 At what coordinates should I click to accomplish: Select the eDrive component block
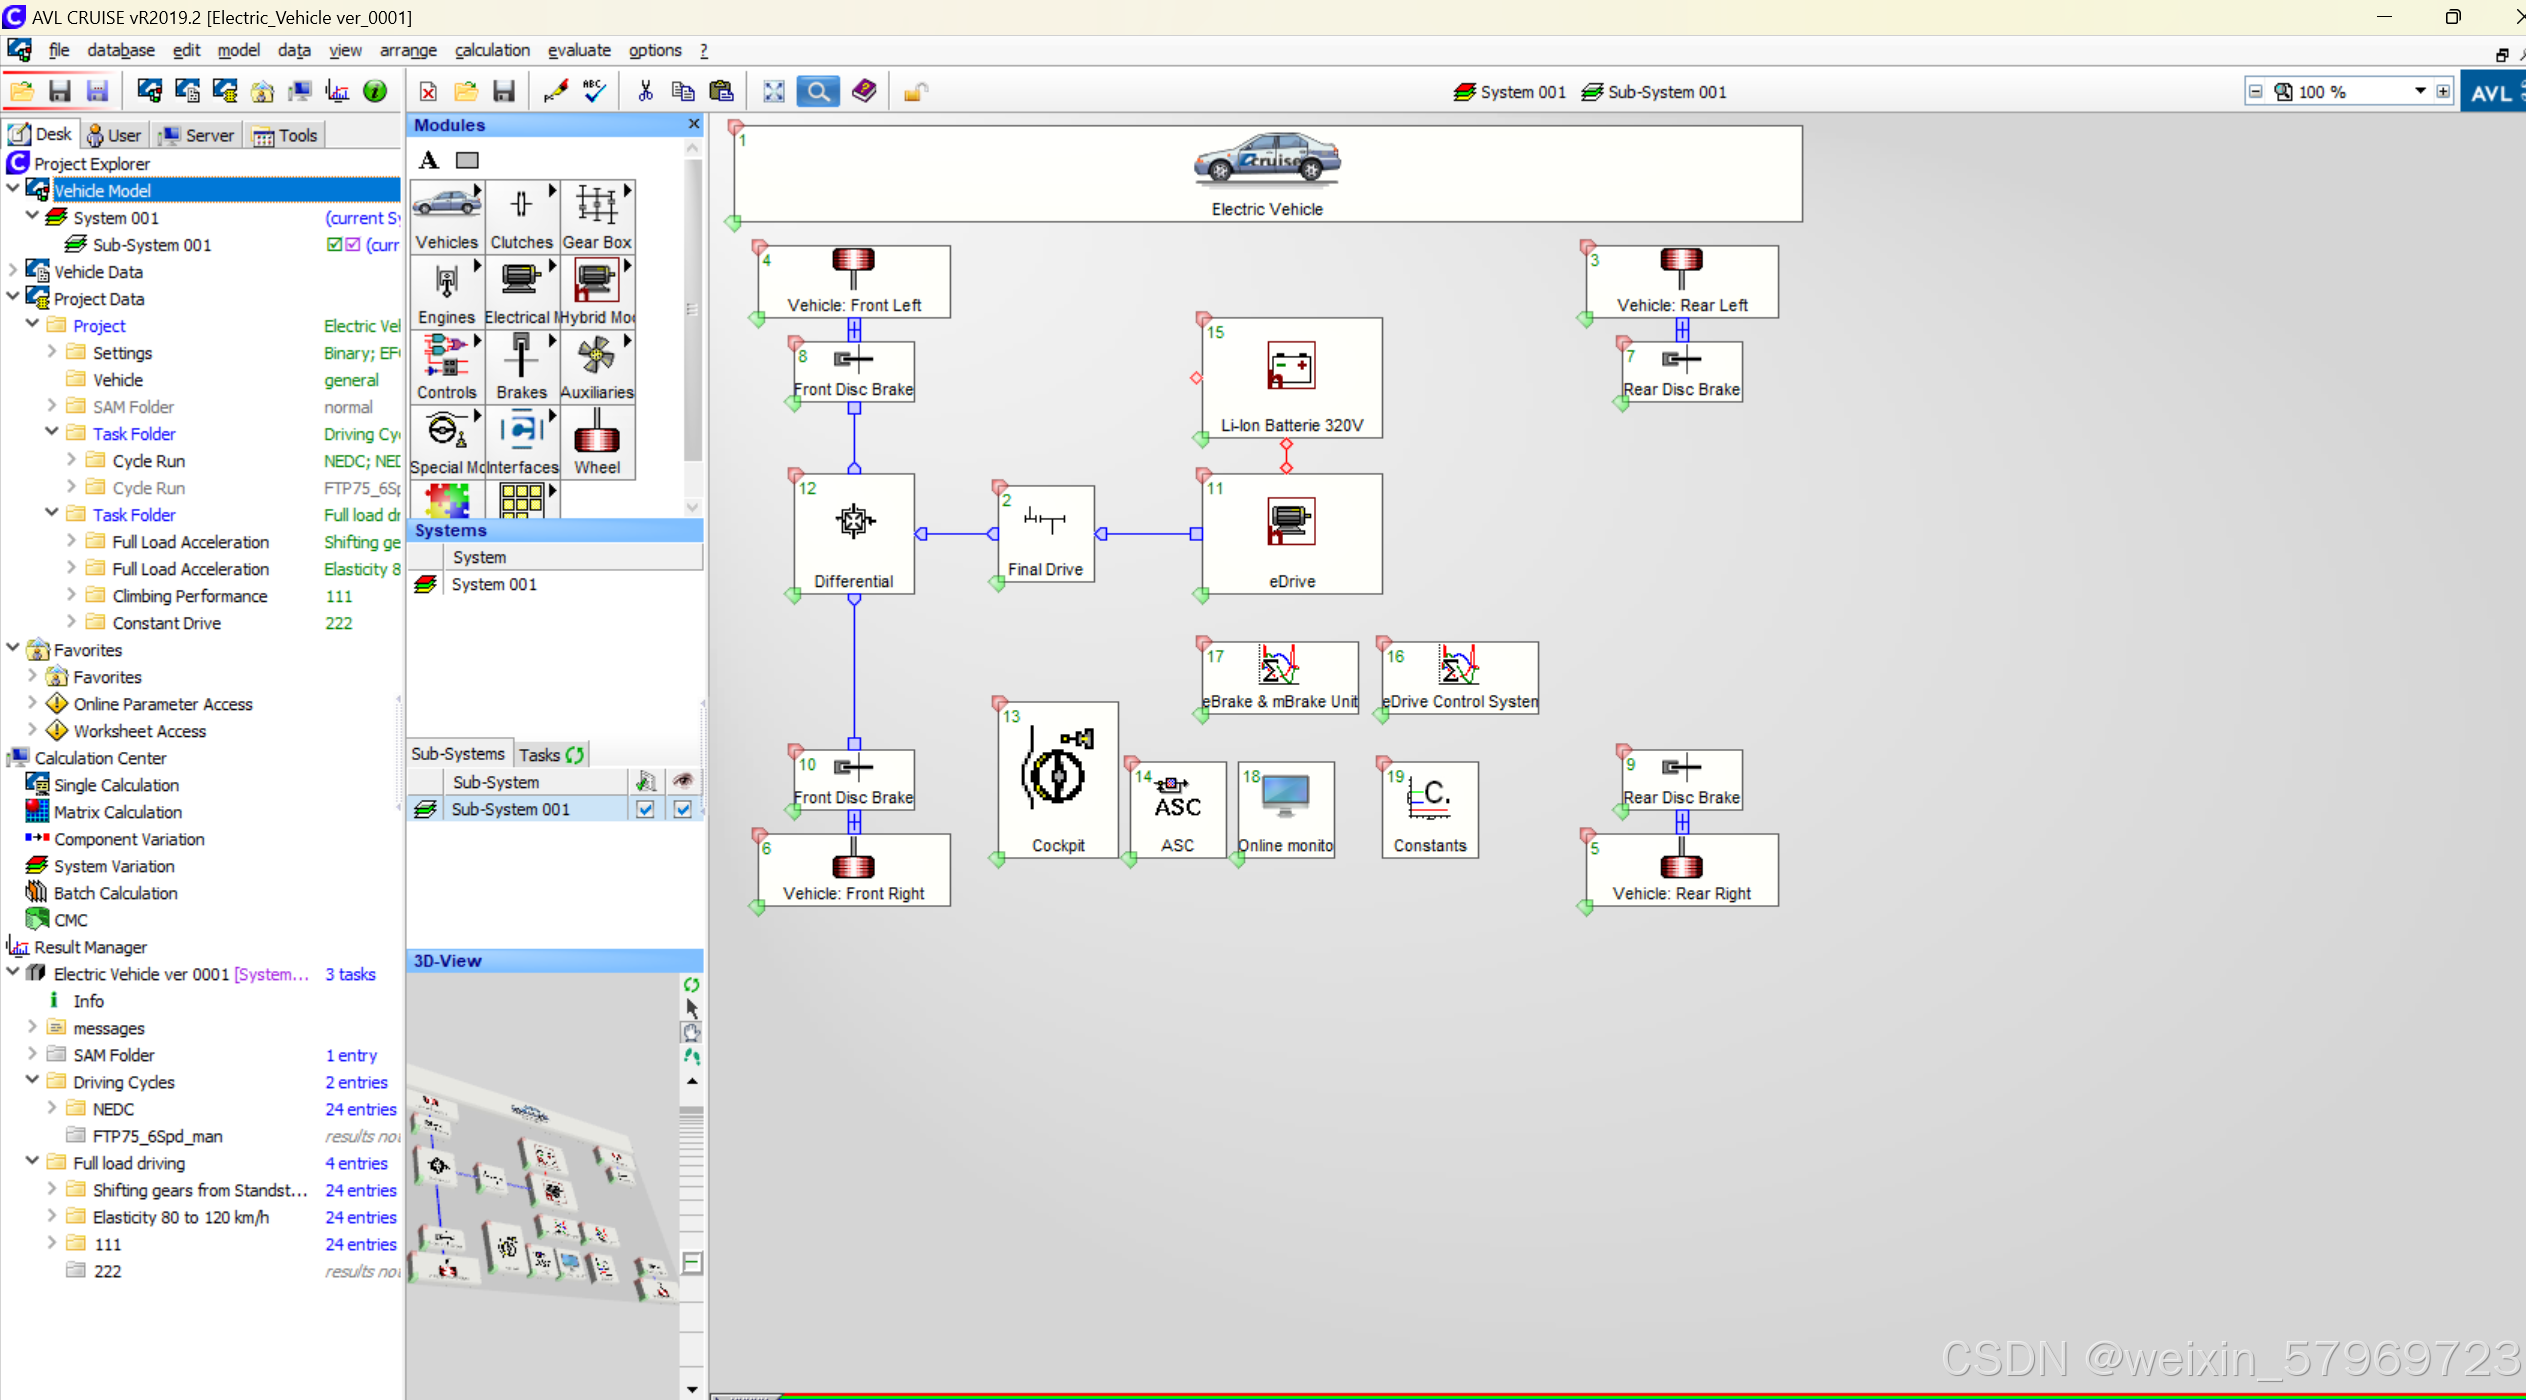(1291, 533)
